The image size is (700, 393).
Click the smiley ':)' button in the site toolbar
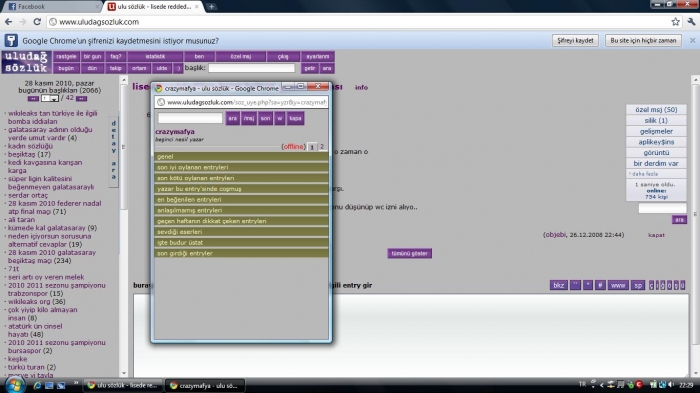pyautogui.click(x=178, y=68)
